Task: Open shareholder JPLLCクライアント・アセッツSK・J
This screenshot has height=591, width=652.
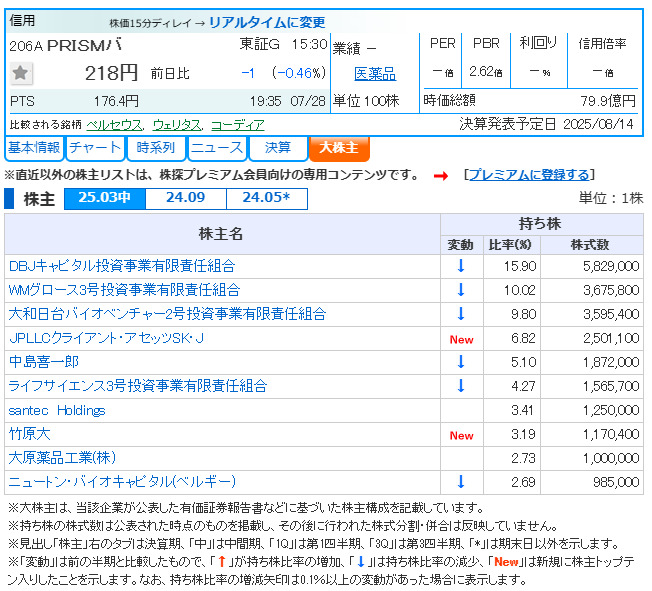Action: [x=106, y=338]
